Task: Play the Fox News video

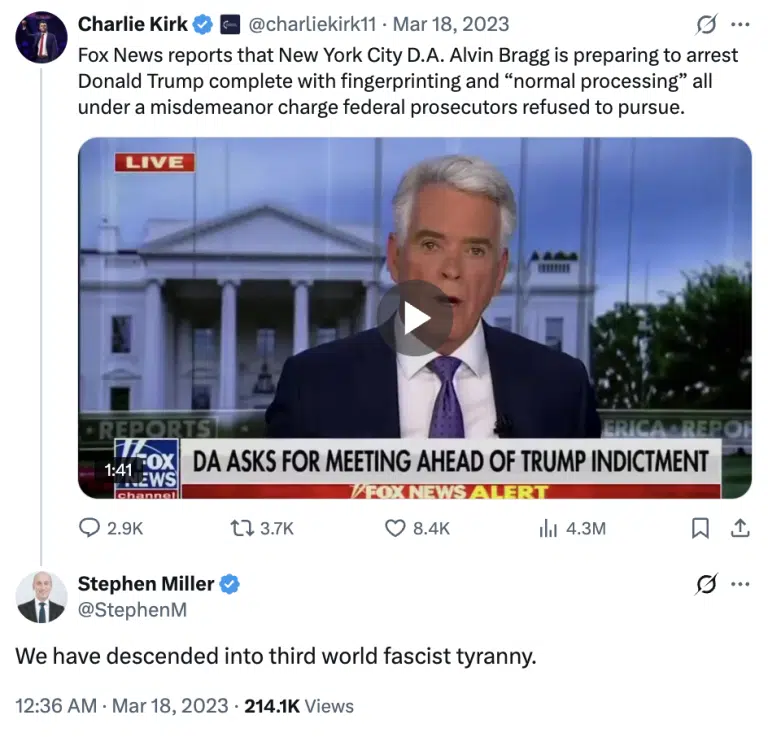Action: coord(414,317)
